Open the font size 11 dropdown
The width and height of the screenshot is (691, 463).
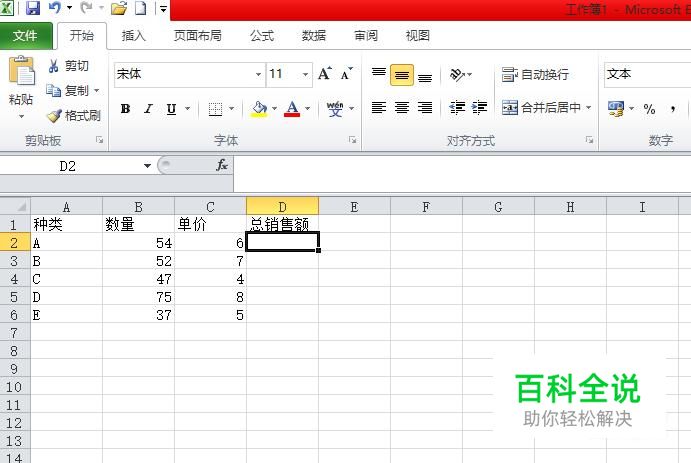(x=305, y=74)
